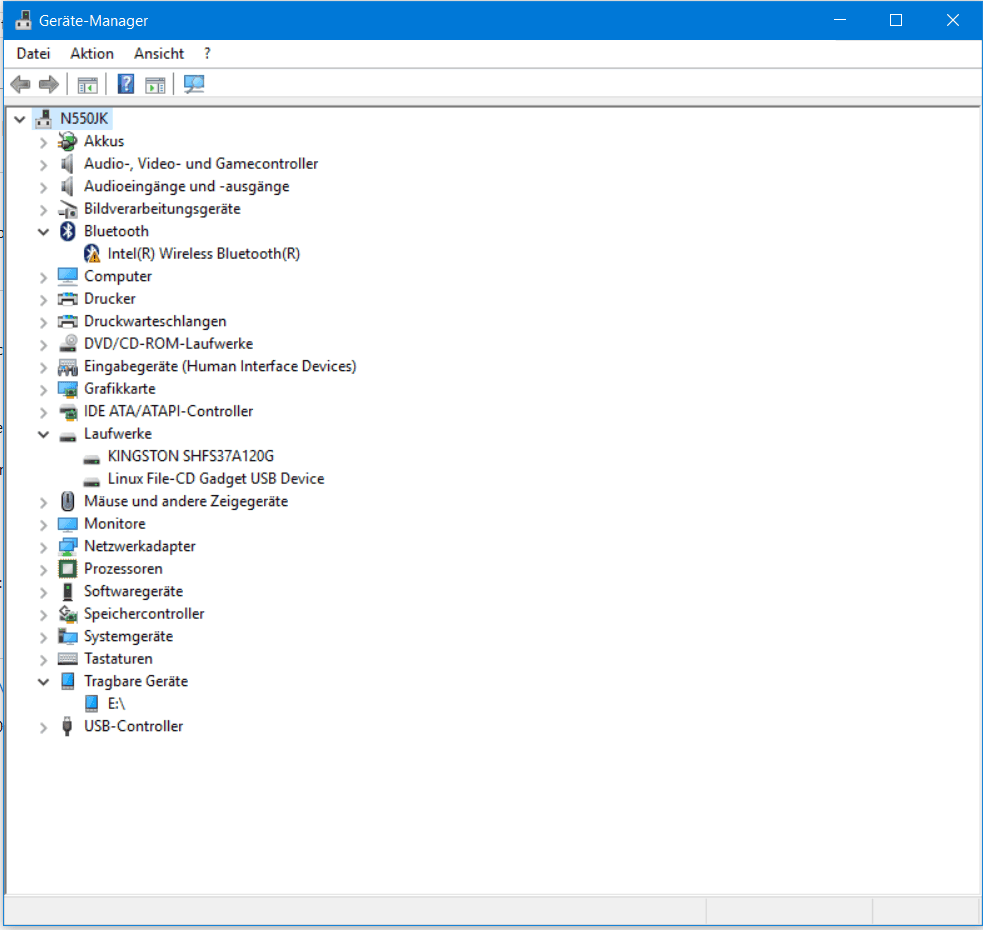Click the Systemgeräte folder icon
The image size is (983, 930).
(x=68, y=637)
